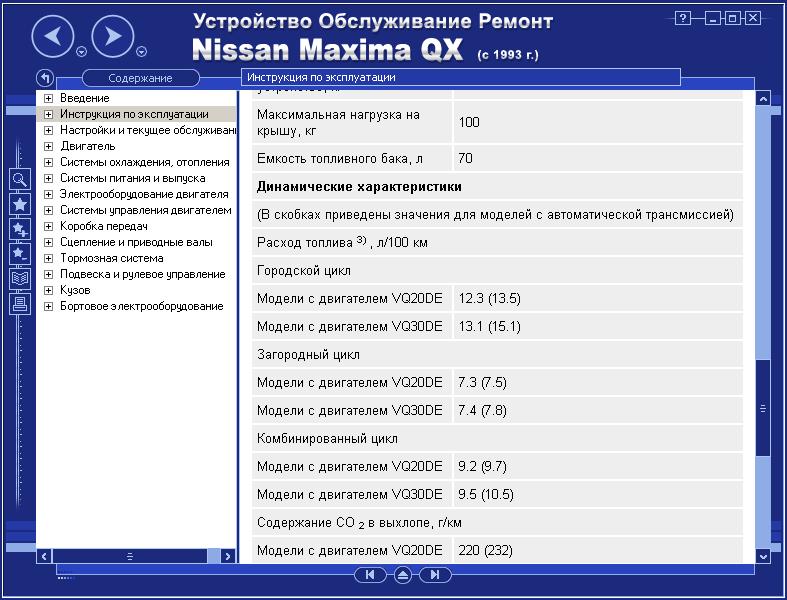Screen dimensions: 787x600
Task: Expand the Тормозная система node
Action: 48,259
